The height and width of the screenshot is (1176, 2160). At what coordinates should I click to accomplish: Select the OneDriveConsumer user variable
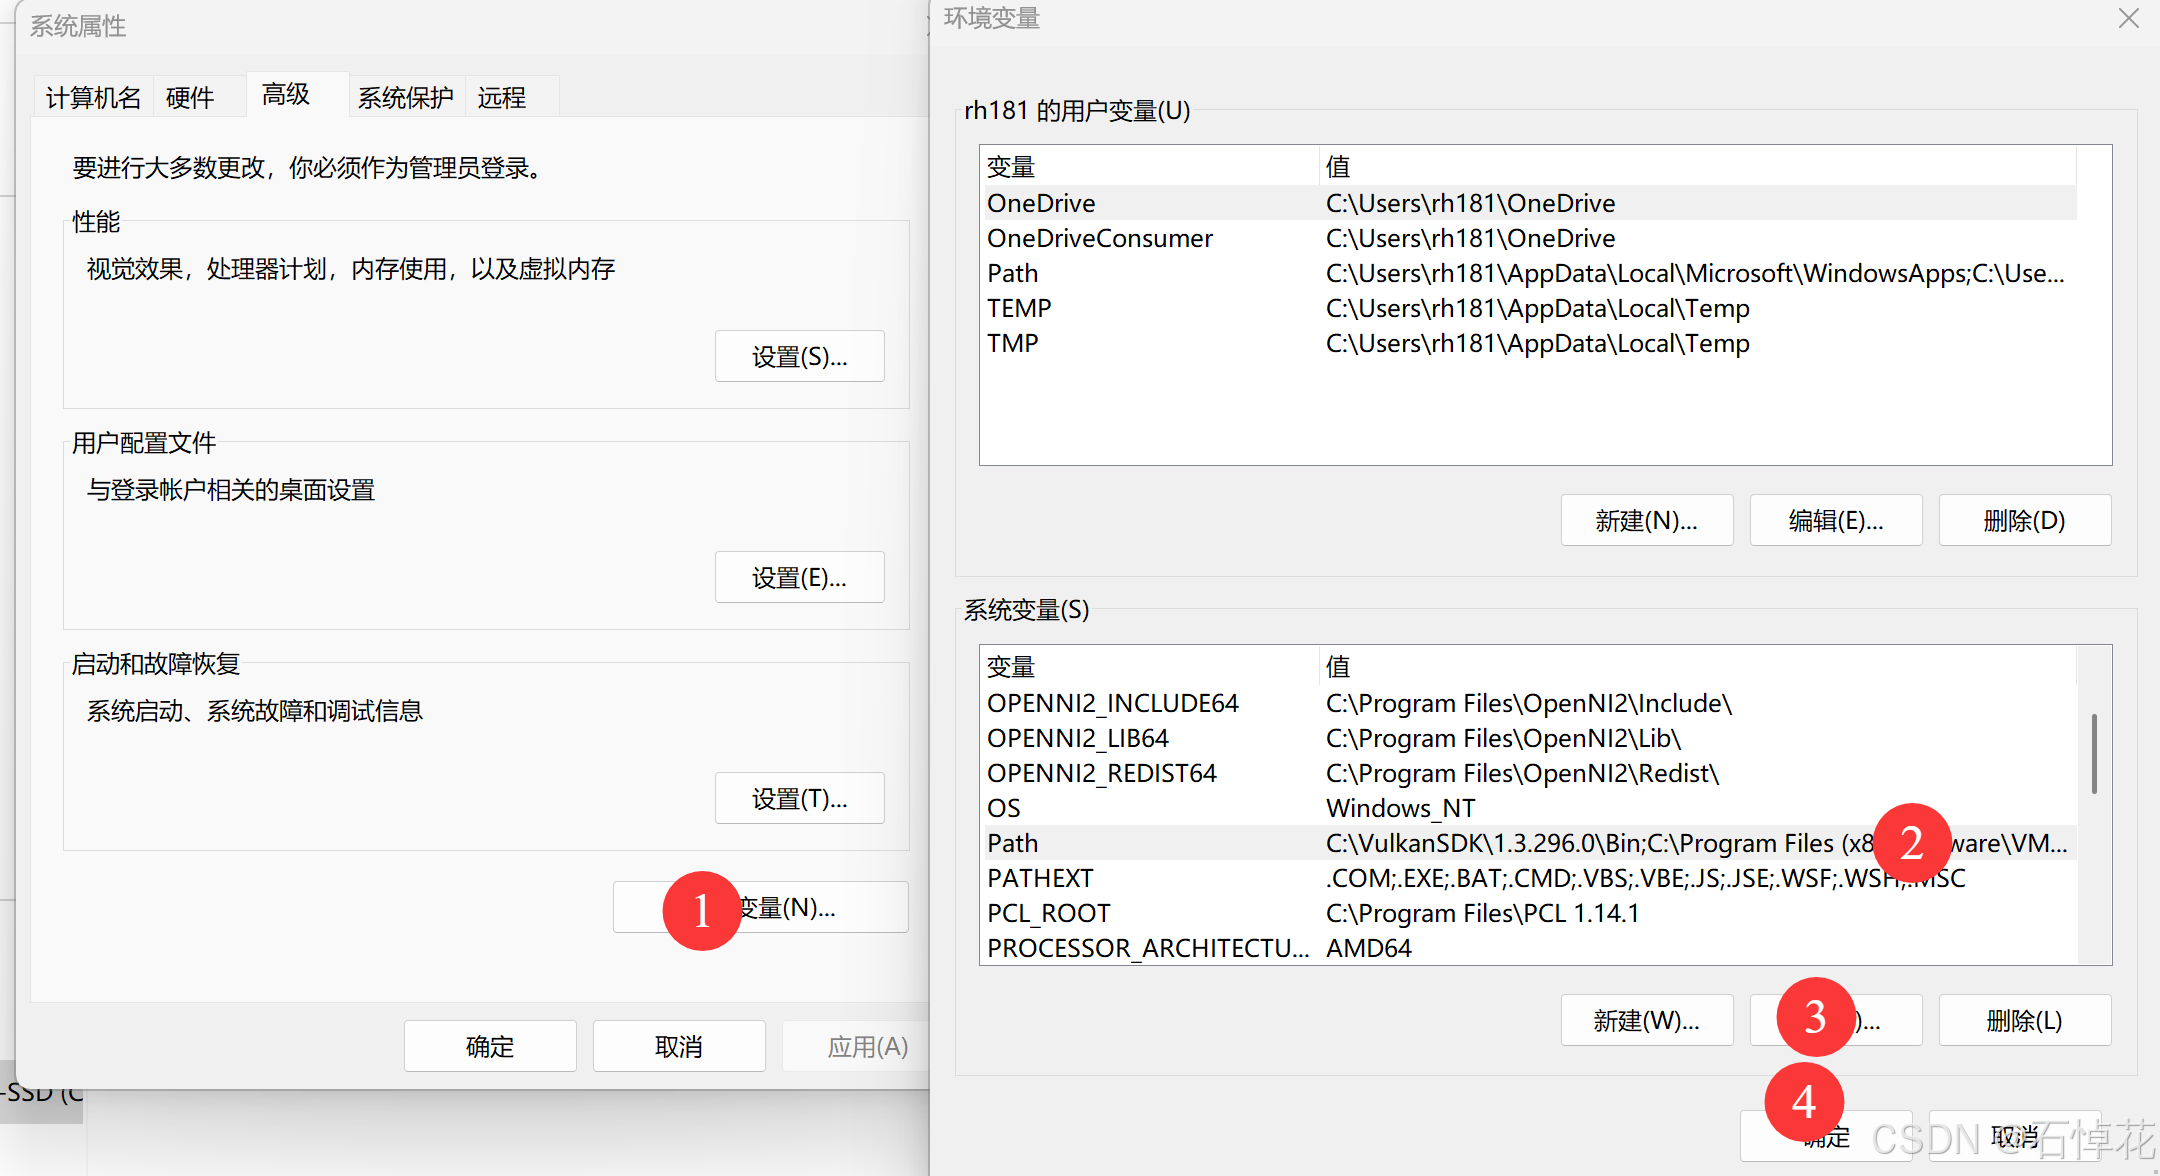[1100, 238]
